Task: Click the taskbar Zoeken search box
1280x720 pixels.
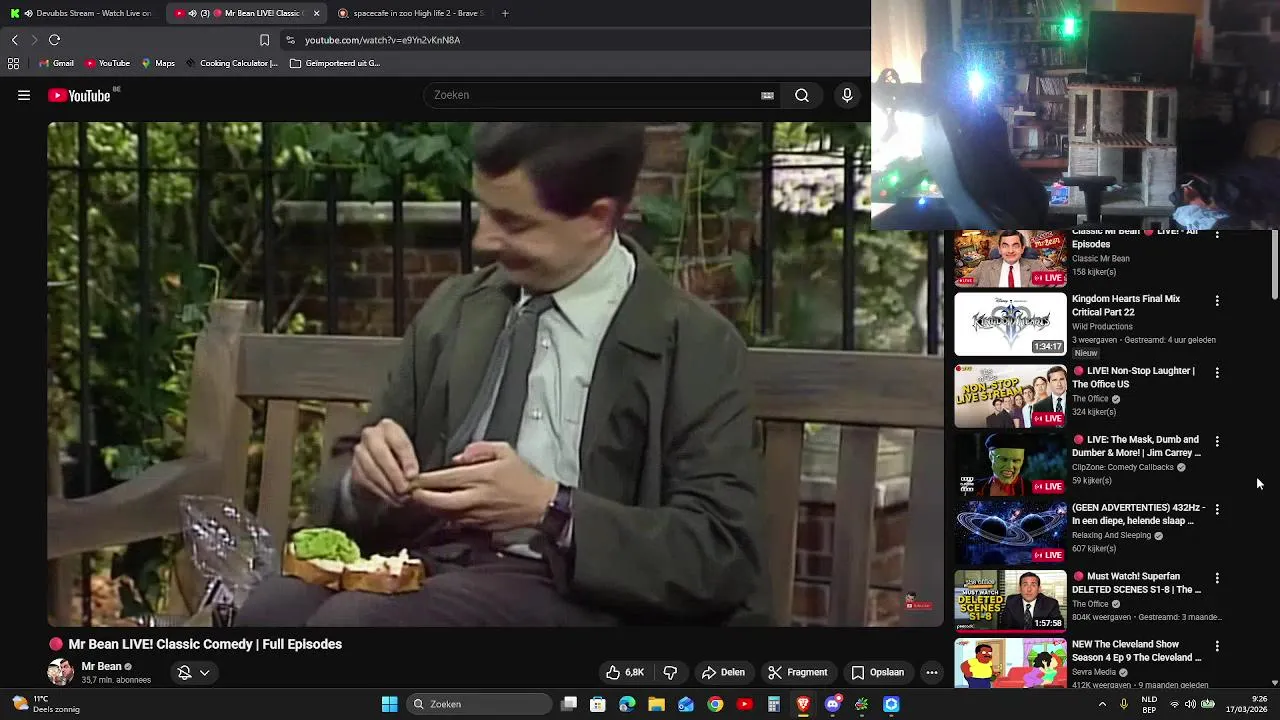Action: (x=481, y=704)
